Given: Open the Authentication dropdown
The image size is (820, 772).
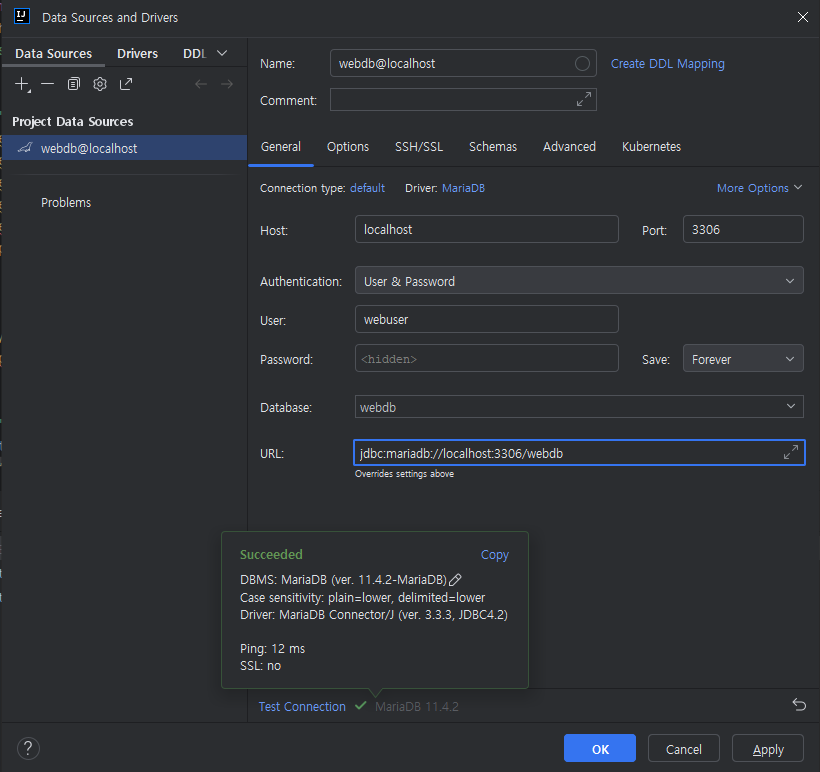Looking at the screenshot, I should point(579,280).
